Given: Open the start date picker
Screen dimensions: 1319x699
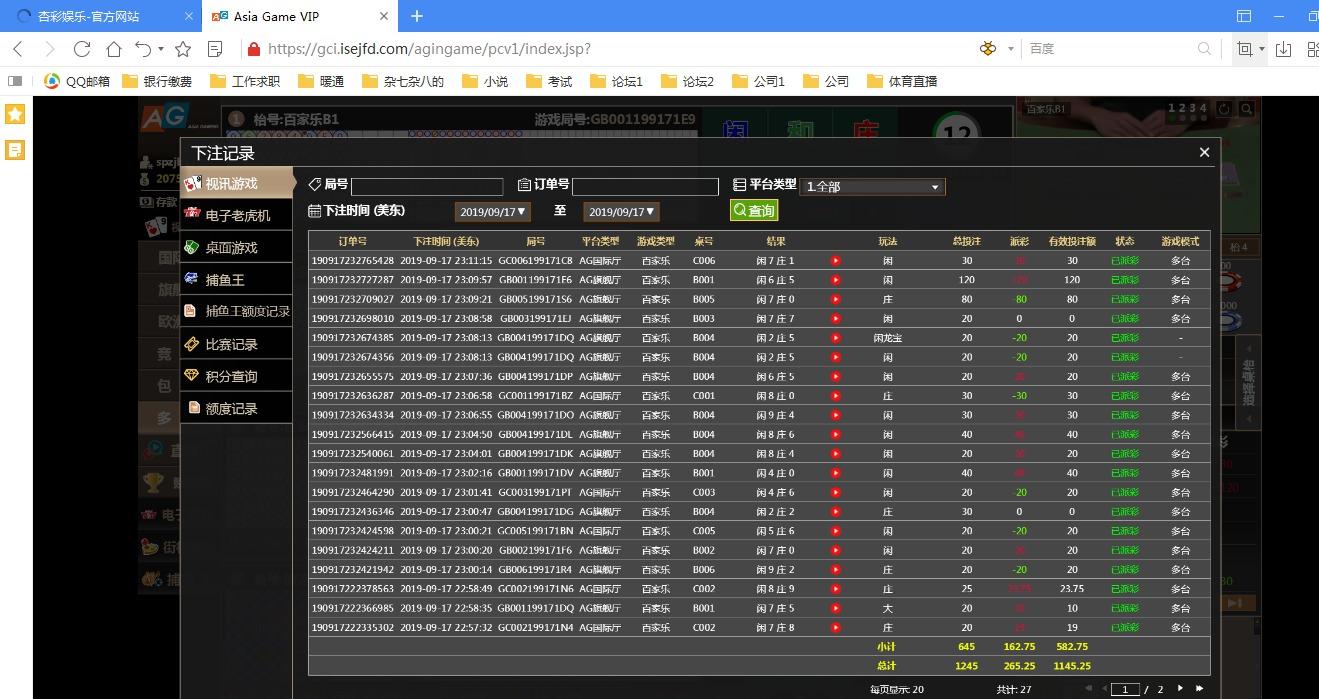Looking at the screenshot, I should (x=492, y=212).
